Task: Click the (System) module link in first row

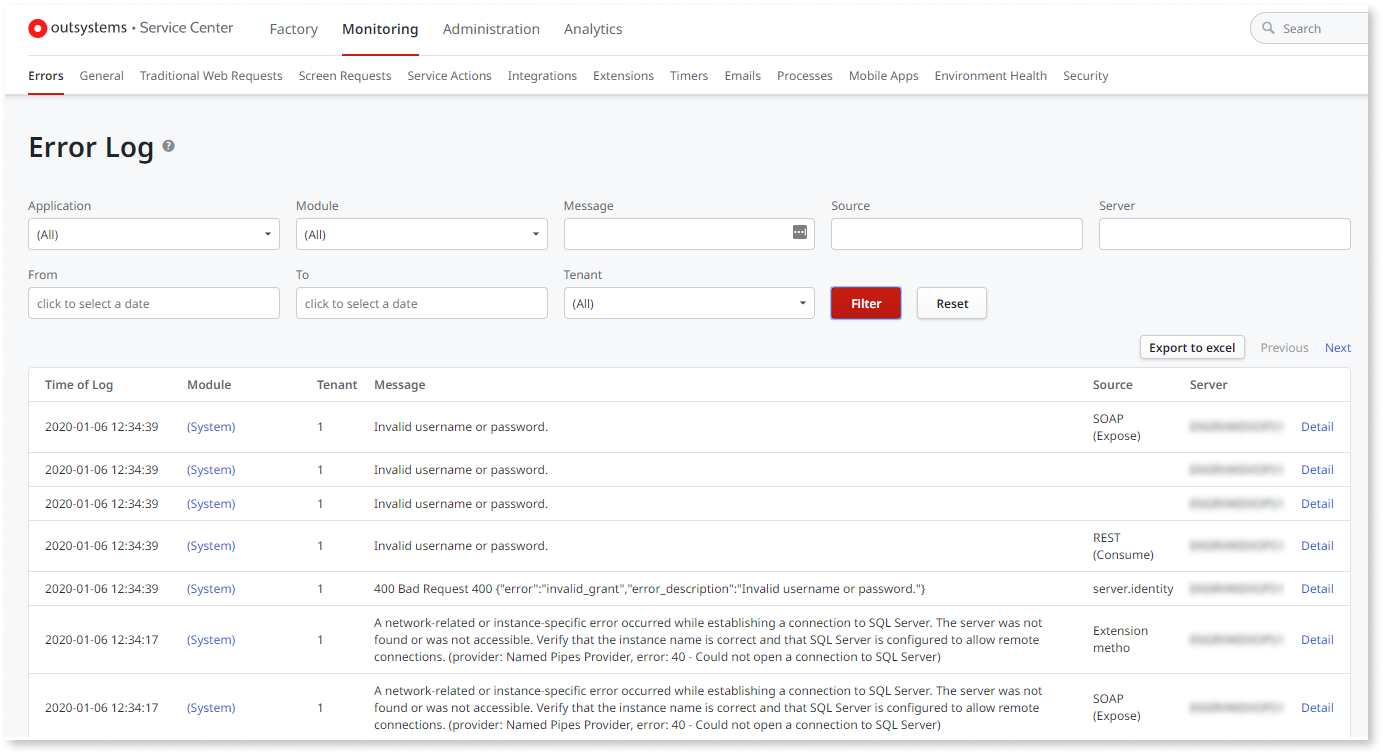Action: (x=210, y=426)
